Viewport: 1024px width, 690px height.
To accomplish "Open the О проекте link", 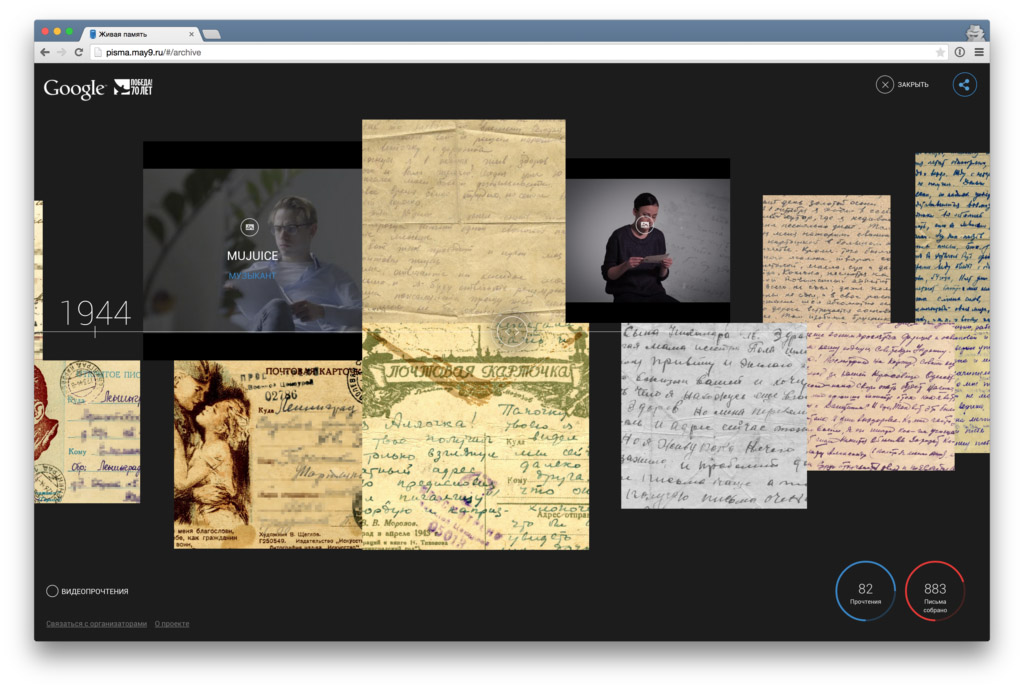I will pyautogui.click(x=172, y=624).
